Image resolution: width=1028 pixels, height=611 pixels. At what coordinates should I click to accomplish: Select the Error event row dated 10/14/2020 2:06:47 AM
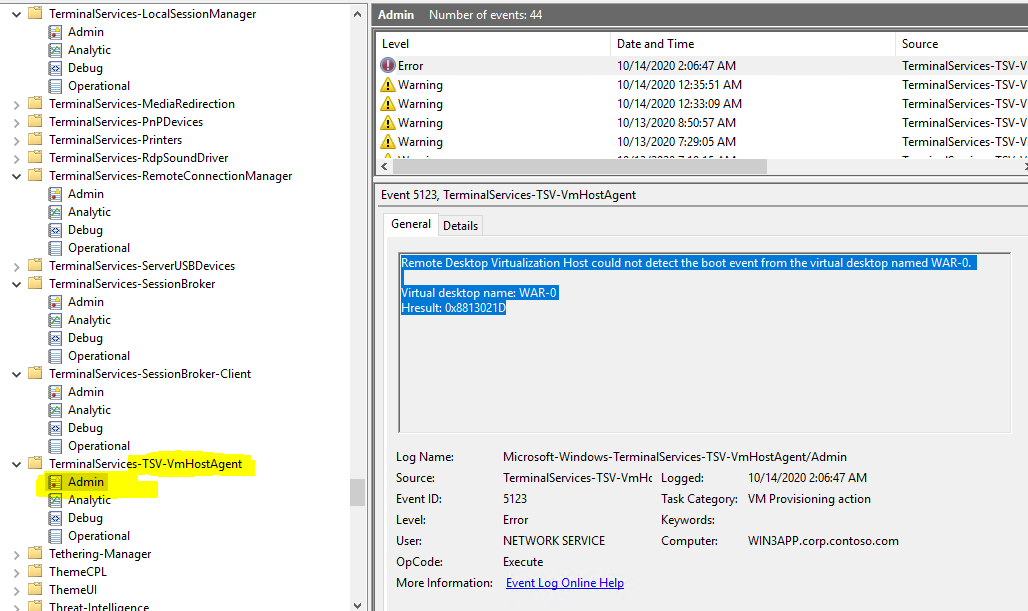(x=702, y=66)
